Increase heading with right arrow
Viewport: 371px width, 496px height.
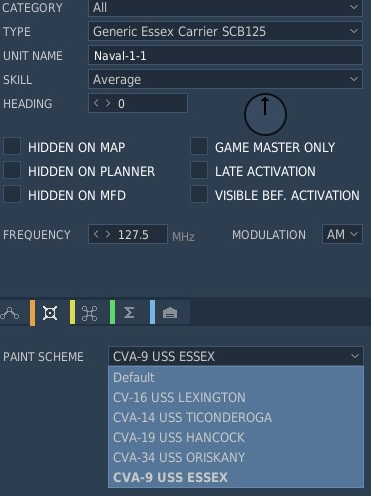click(x=108, y=103)
